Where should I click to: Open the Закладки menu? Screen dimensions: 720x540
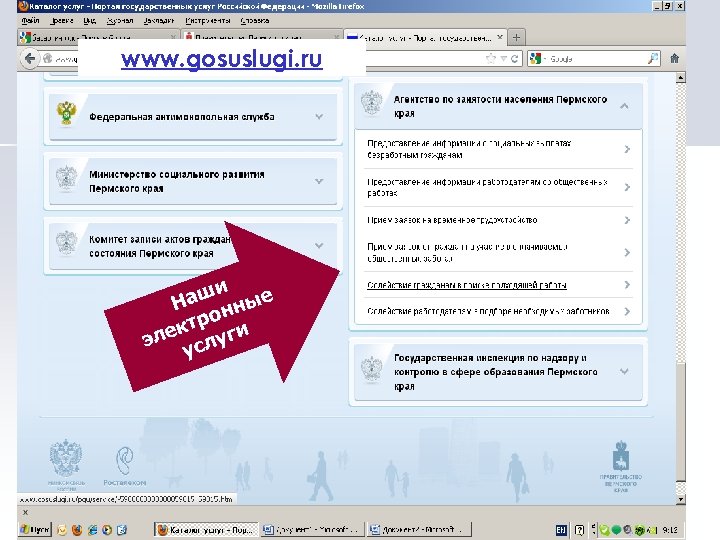(159, 21)
